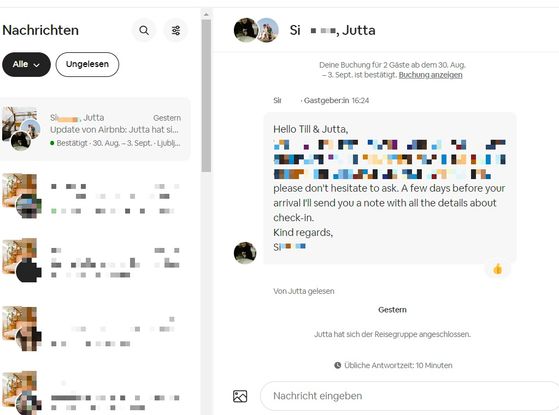Open the fourth conversation thumbnail
Image resolution: width=559 pixels, height=415 pixels.
[x=21, y=329]
